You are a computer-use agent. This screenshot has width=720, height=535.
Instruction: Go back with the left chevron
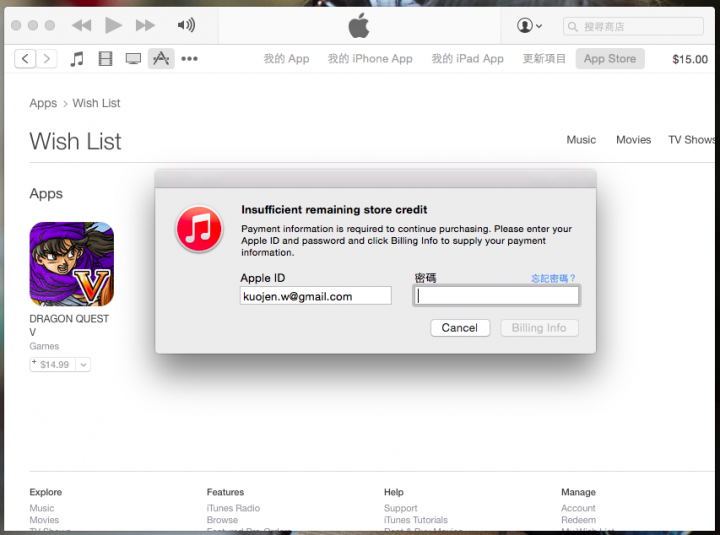25,59
